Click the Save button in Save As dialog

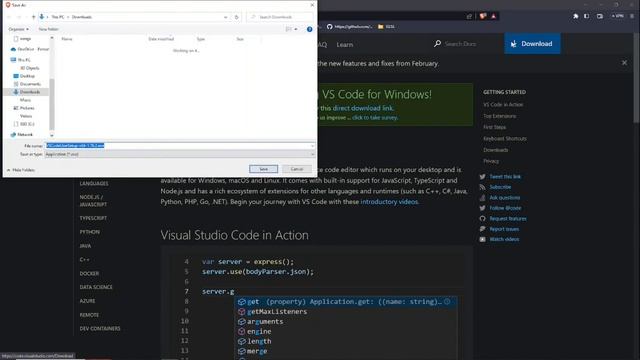[x=263, y=169]
